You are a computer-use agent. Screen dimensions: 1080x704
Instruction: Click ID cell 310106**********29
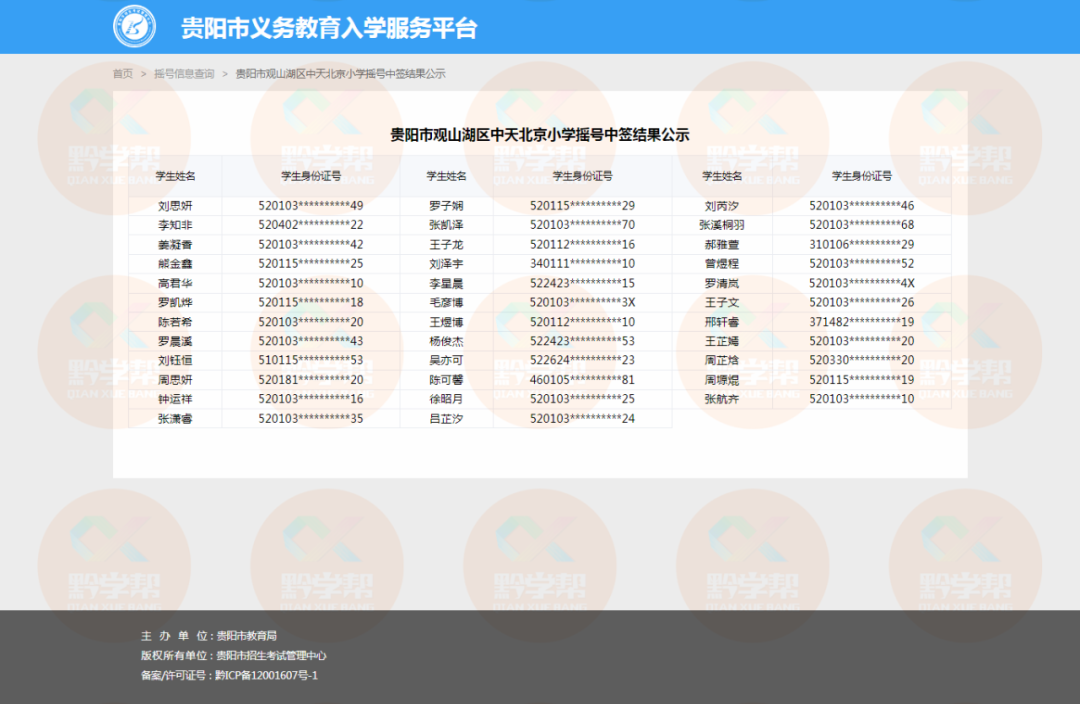coord(862,245)
